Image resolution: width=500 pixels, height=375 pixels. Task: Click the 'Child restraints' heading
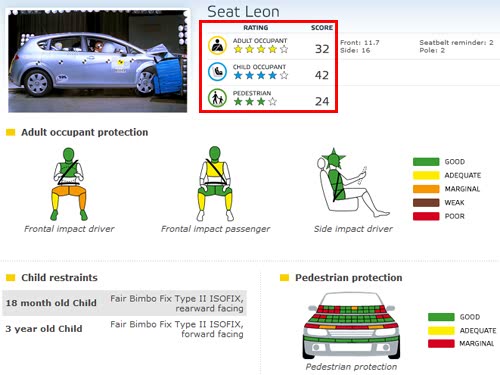(x=59, y=278)
